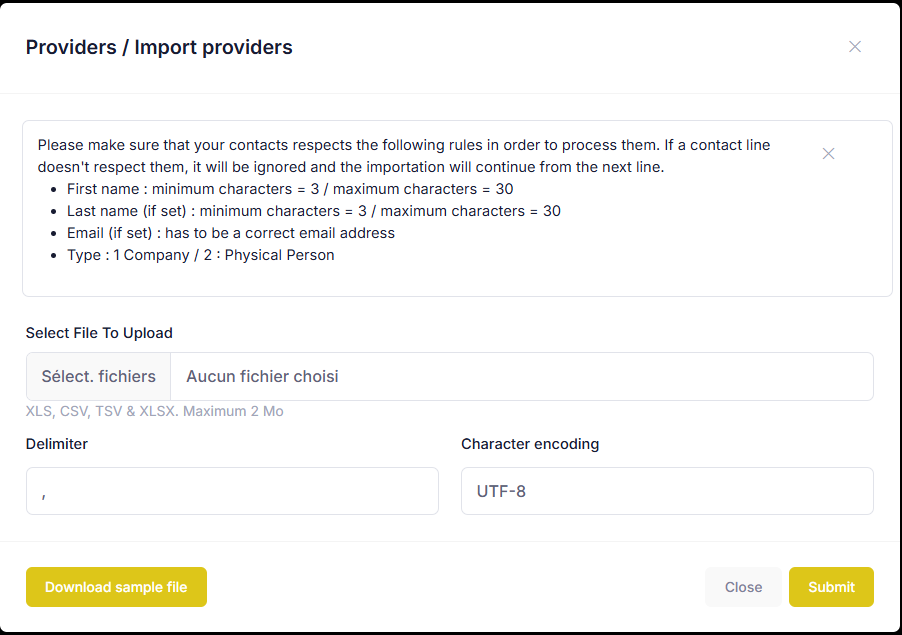Open file picker with Sélect. fichiers
Screen dimensions: 902x635
[98, 377]
